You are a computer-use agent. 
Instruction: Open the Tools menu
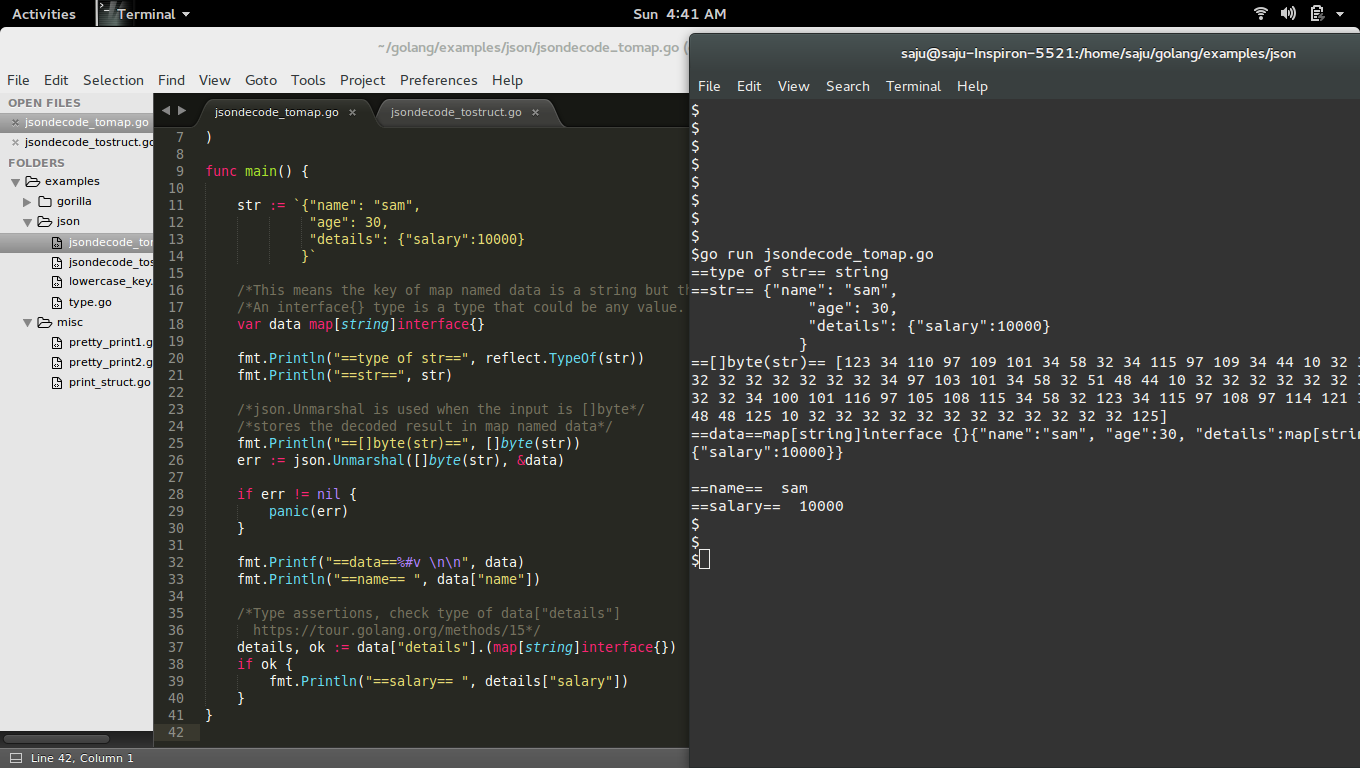308,80
